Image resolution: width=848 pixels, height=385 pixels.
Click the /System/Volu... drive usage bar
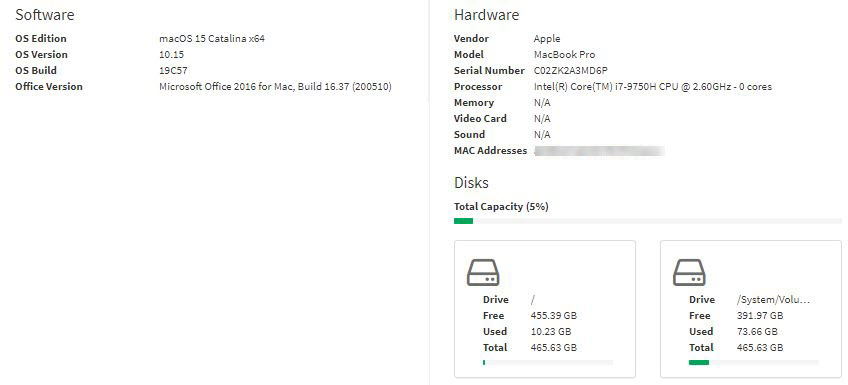coord(754,362)
